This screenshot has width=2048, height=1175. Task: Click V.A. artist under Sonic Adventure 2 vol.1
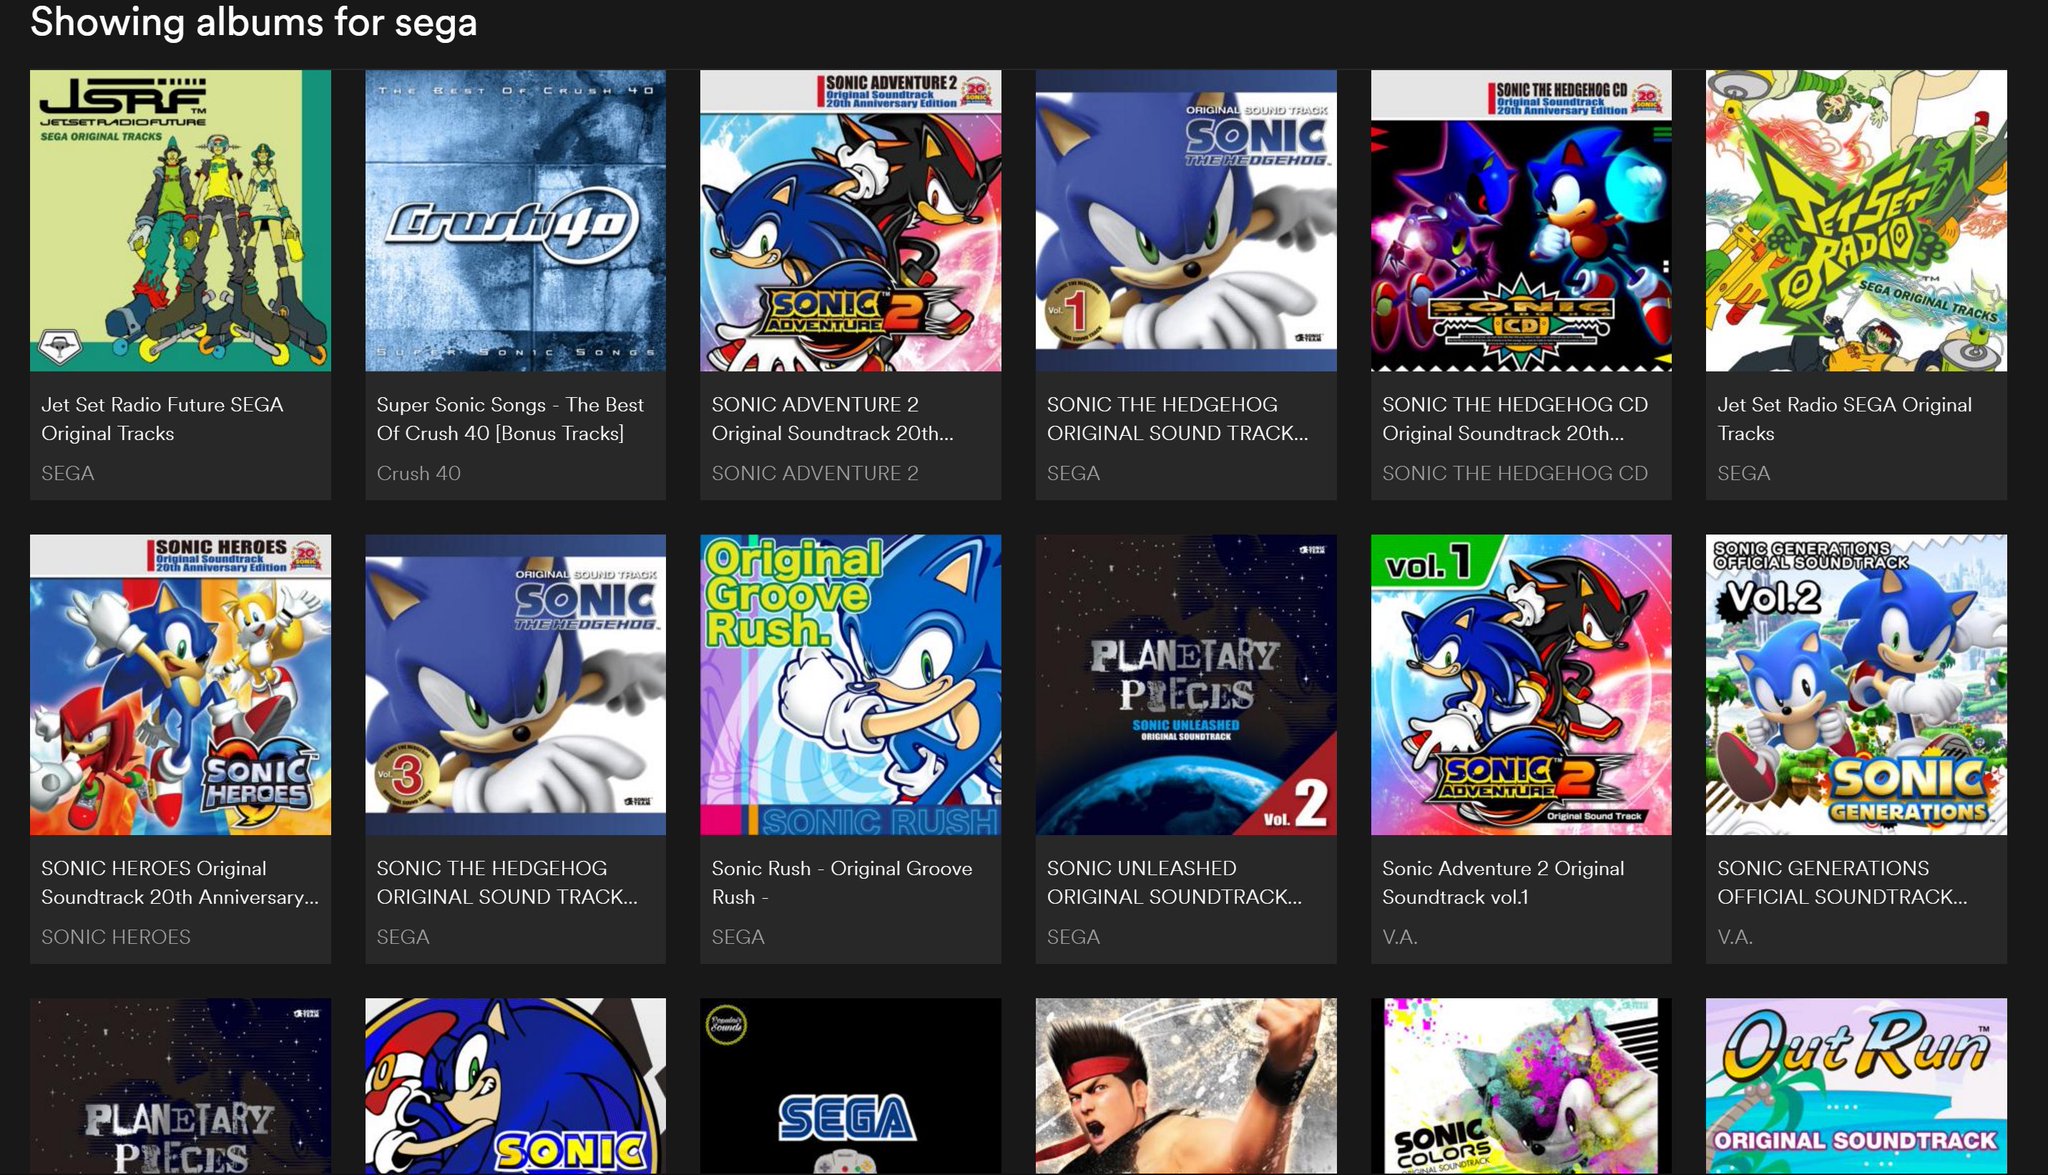[1399, 937]
